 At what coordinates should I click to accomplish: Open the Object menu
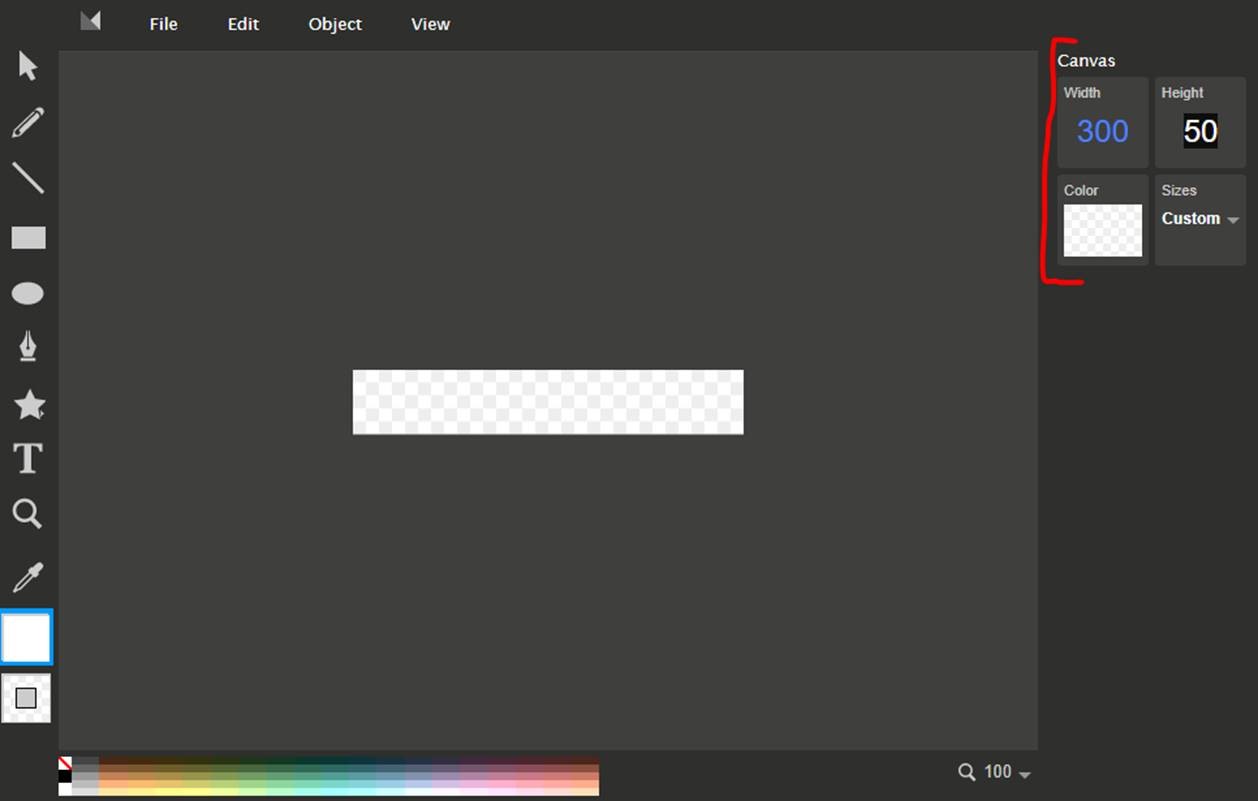pos(334,24)
